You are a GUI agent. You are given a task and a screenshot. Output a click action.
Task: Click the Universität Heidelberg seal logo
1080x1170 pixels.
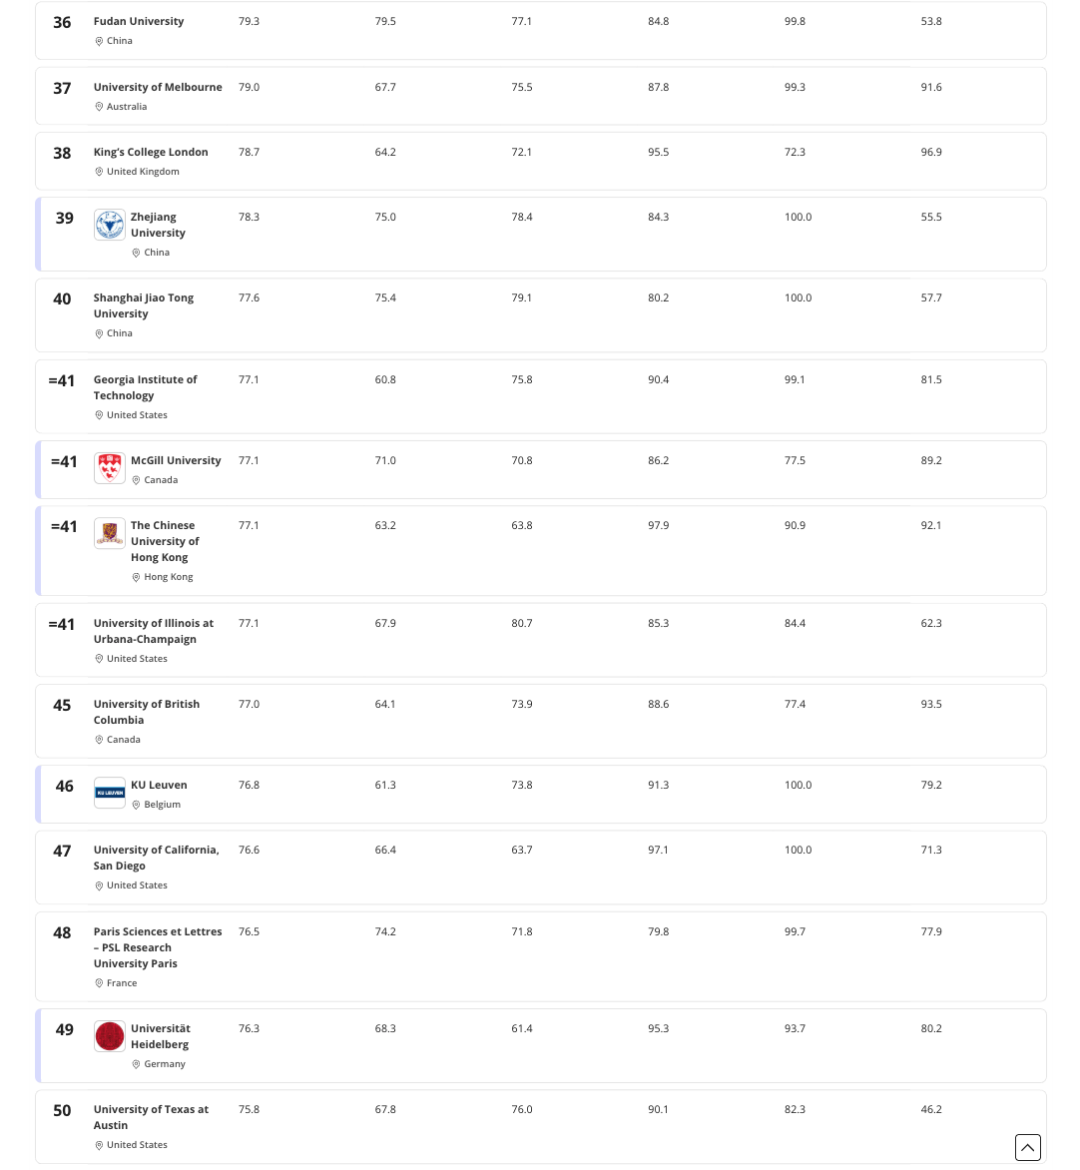109,1036
